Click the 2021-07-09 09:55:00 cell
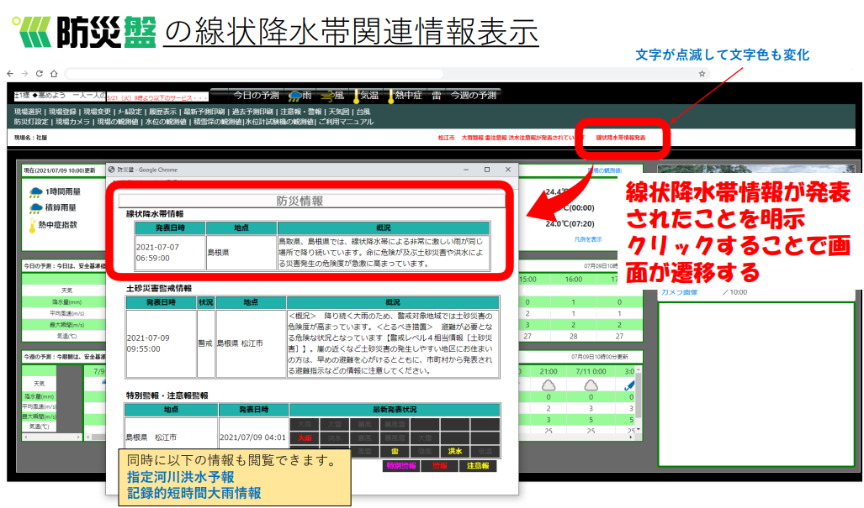Viewport: 864px width, 508px height. pyautogui.click(x=161, y=343)
